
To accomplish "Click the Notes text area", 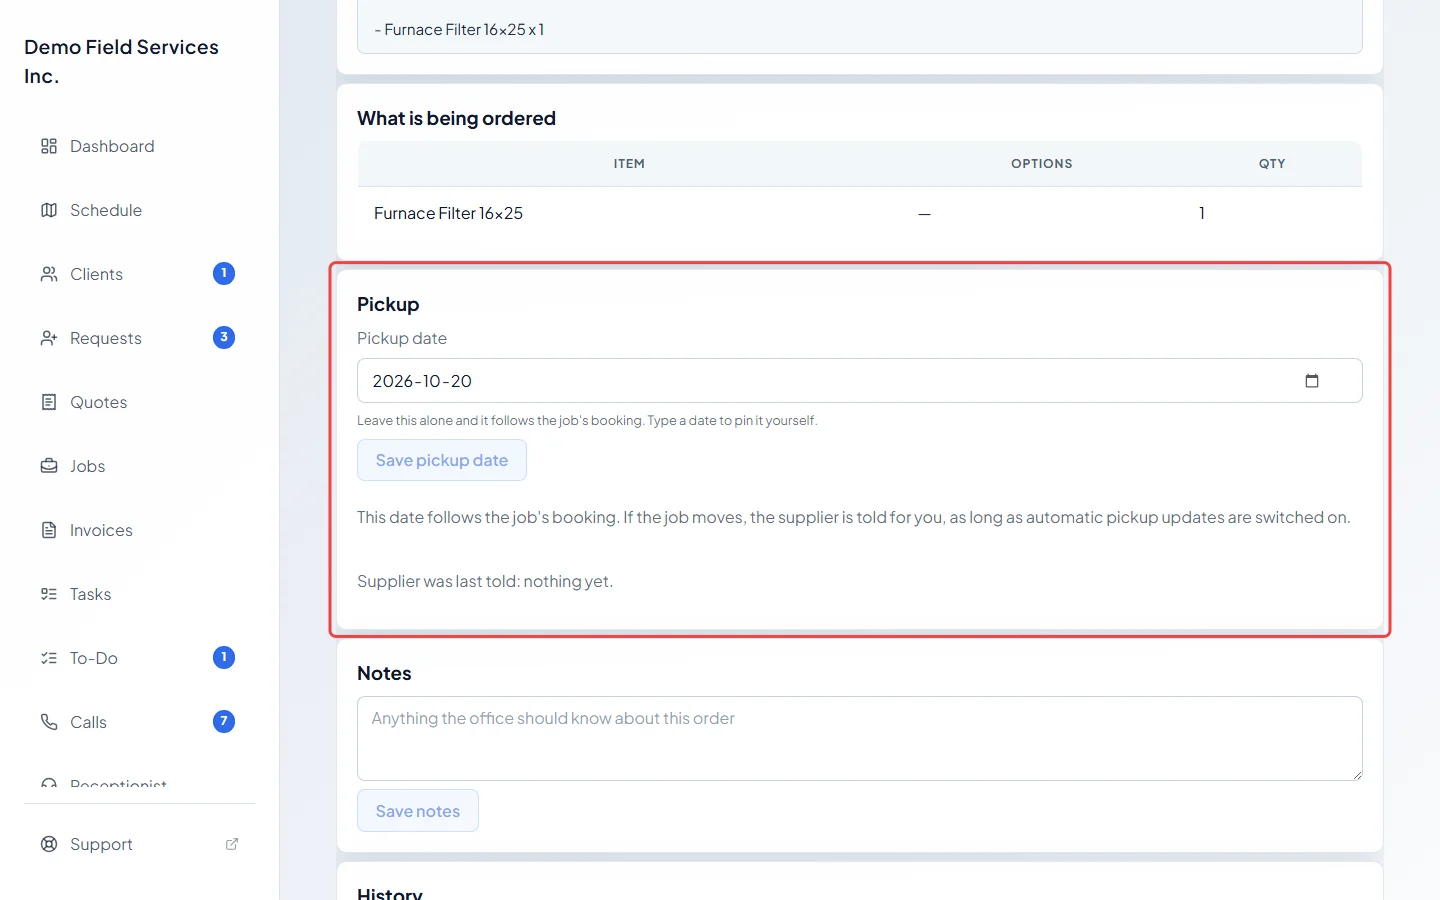I will (860, 738).
